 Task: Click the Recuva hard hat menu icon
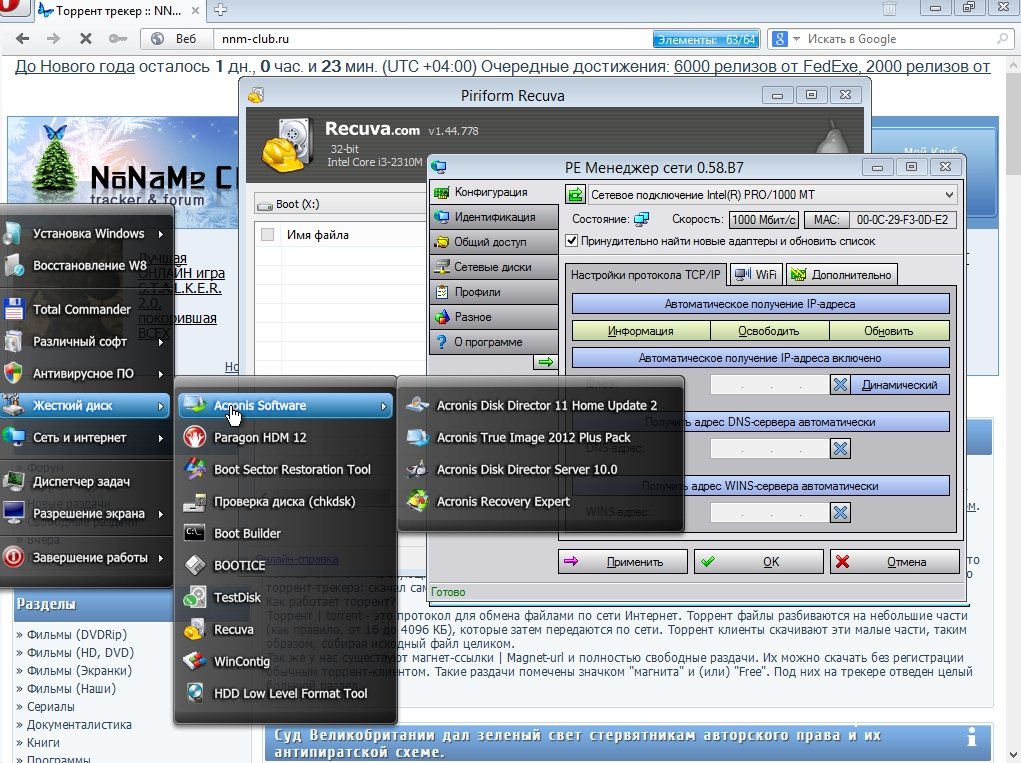click(x=195, y=630)
